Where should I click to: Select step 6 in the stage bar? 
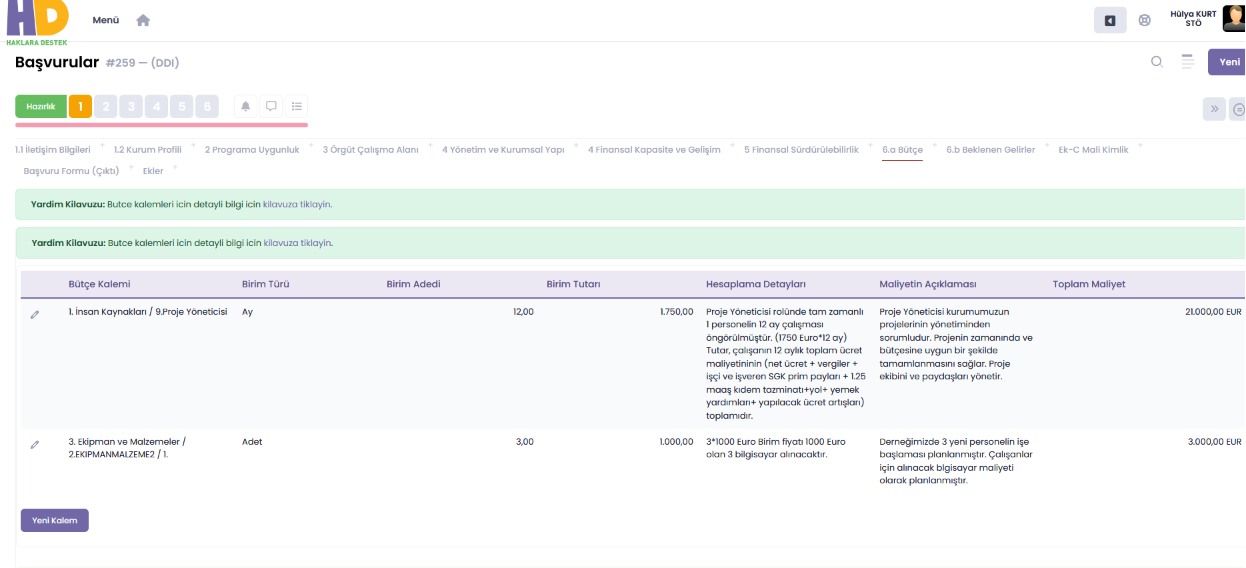click(x=206, y=106)
